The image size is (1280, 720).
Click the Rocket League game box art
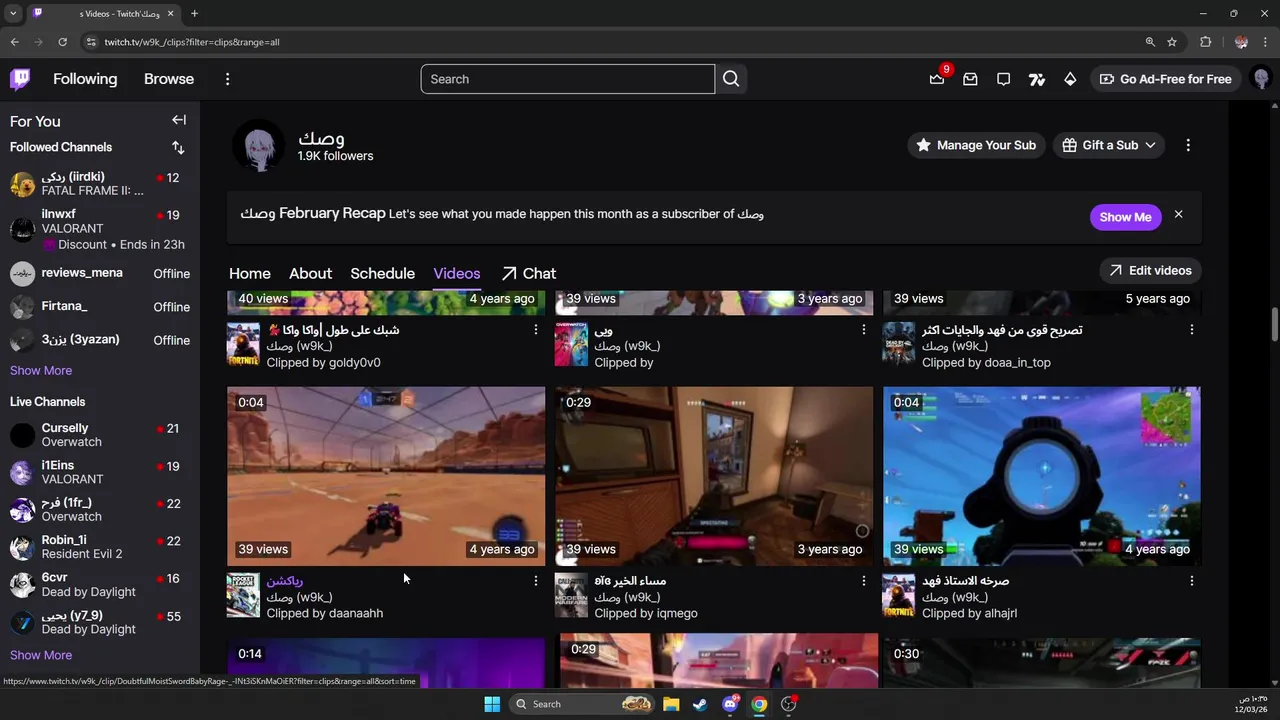[243, 595]
